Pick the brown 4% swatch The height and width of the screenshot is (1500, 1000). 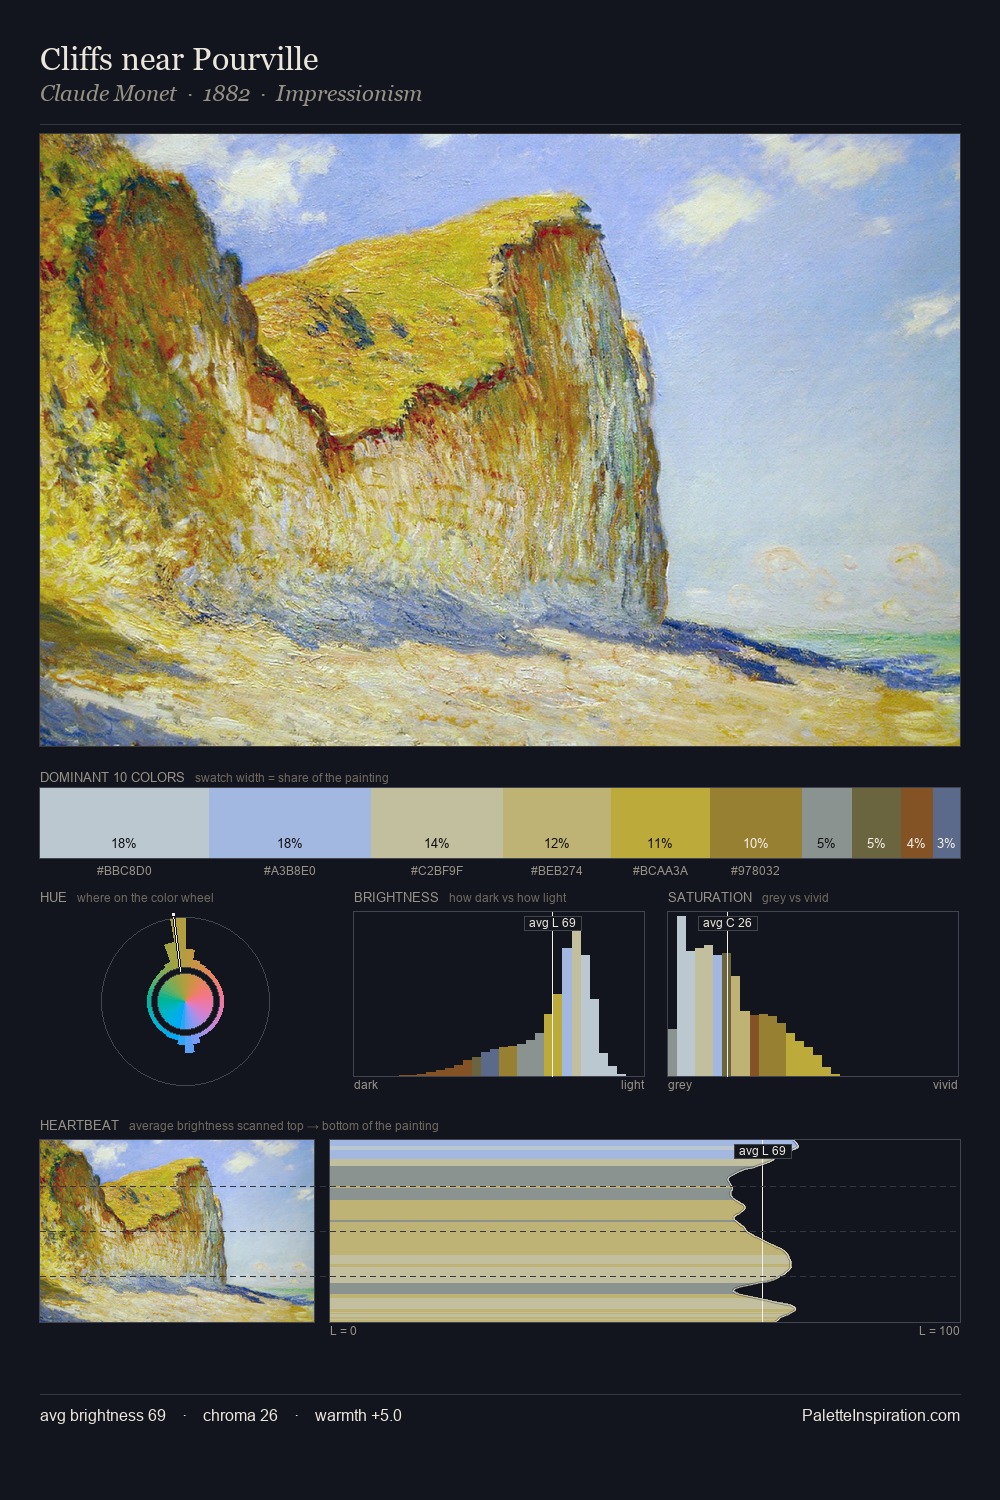pos(916,823)
